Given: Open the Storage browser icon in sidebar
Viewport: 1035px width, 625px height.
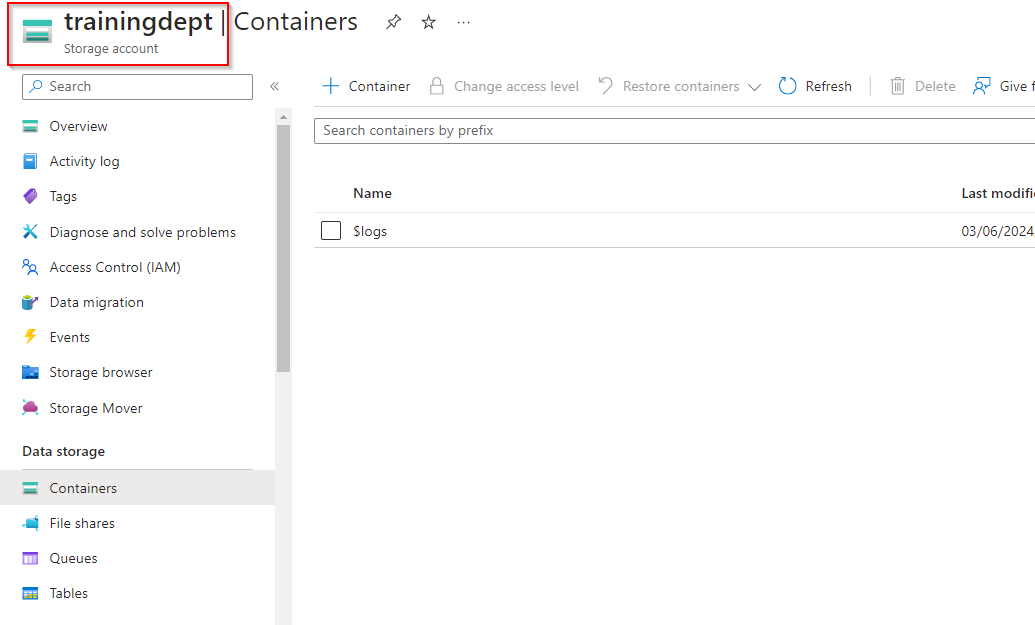Looking at the screenshot, I should pyautogui.click(x=31, y=372).
